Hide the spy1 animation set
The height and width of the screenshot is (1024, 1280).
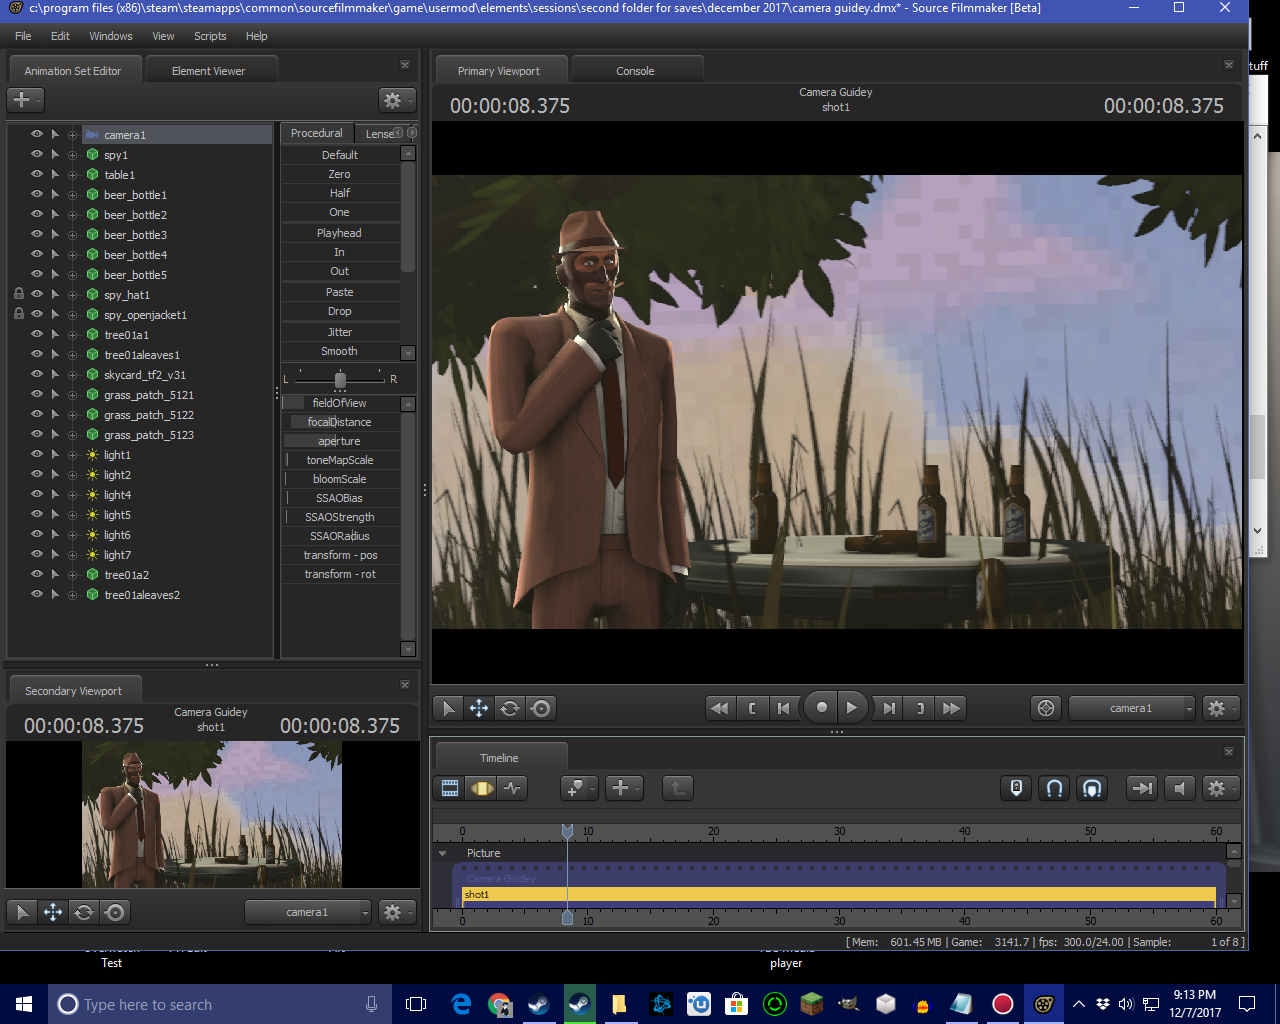point(37,154)
